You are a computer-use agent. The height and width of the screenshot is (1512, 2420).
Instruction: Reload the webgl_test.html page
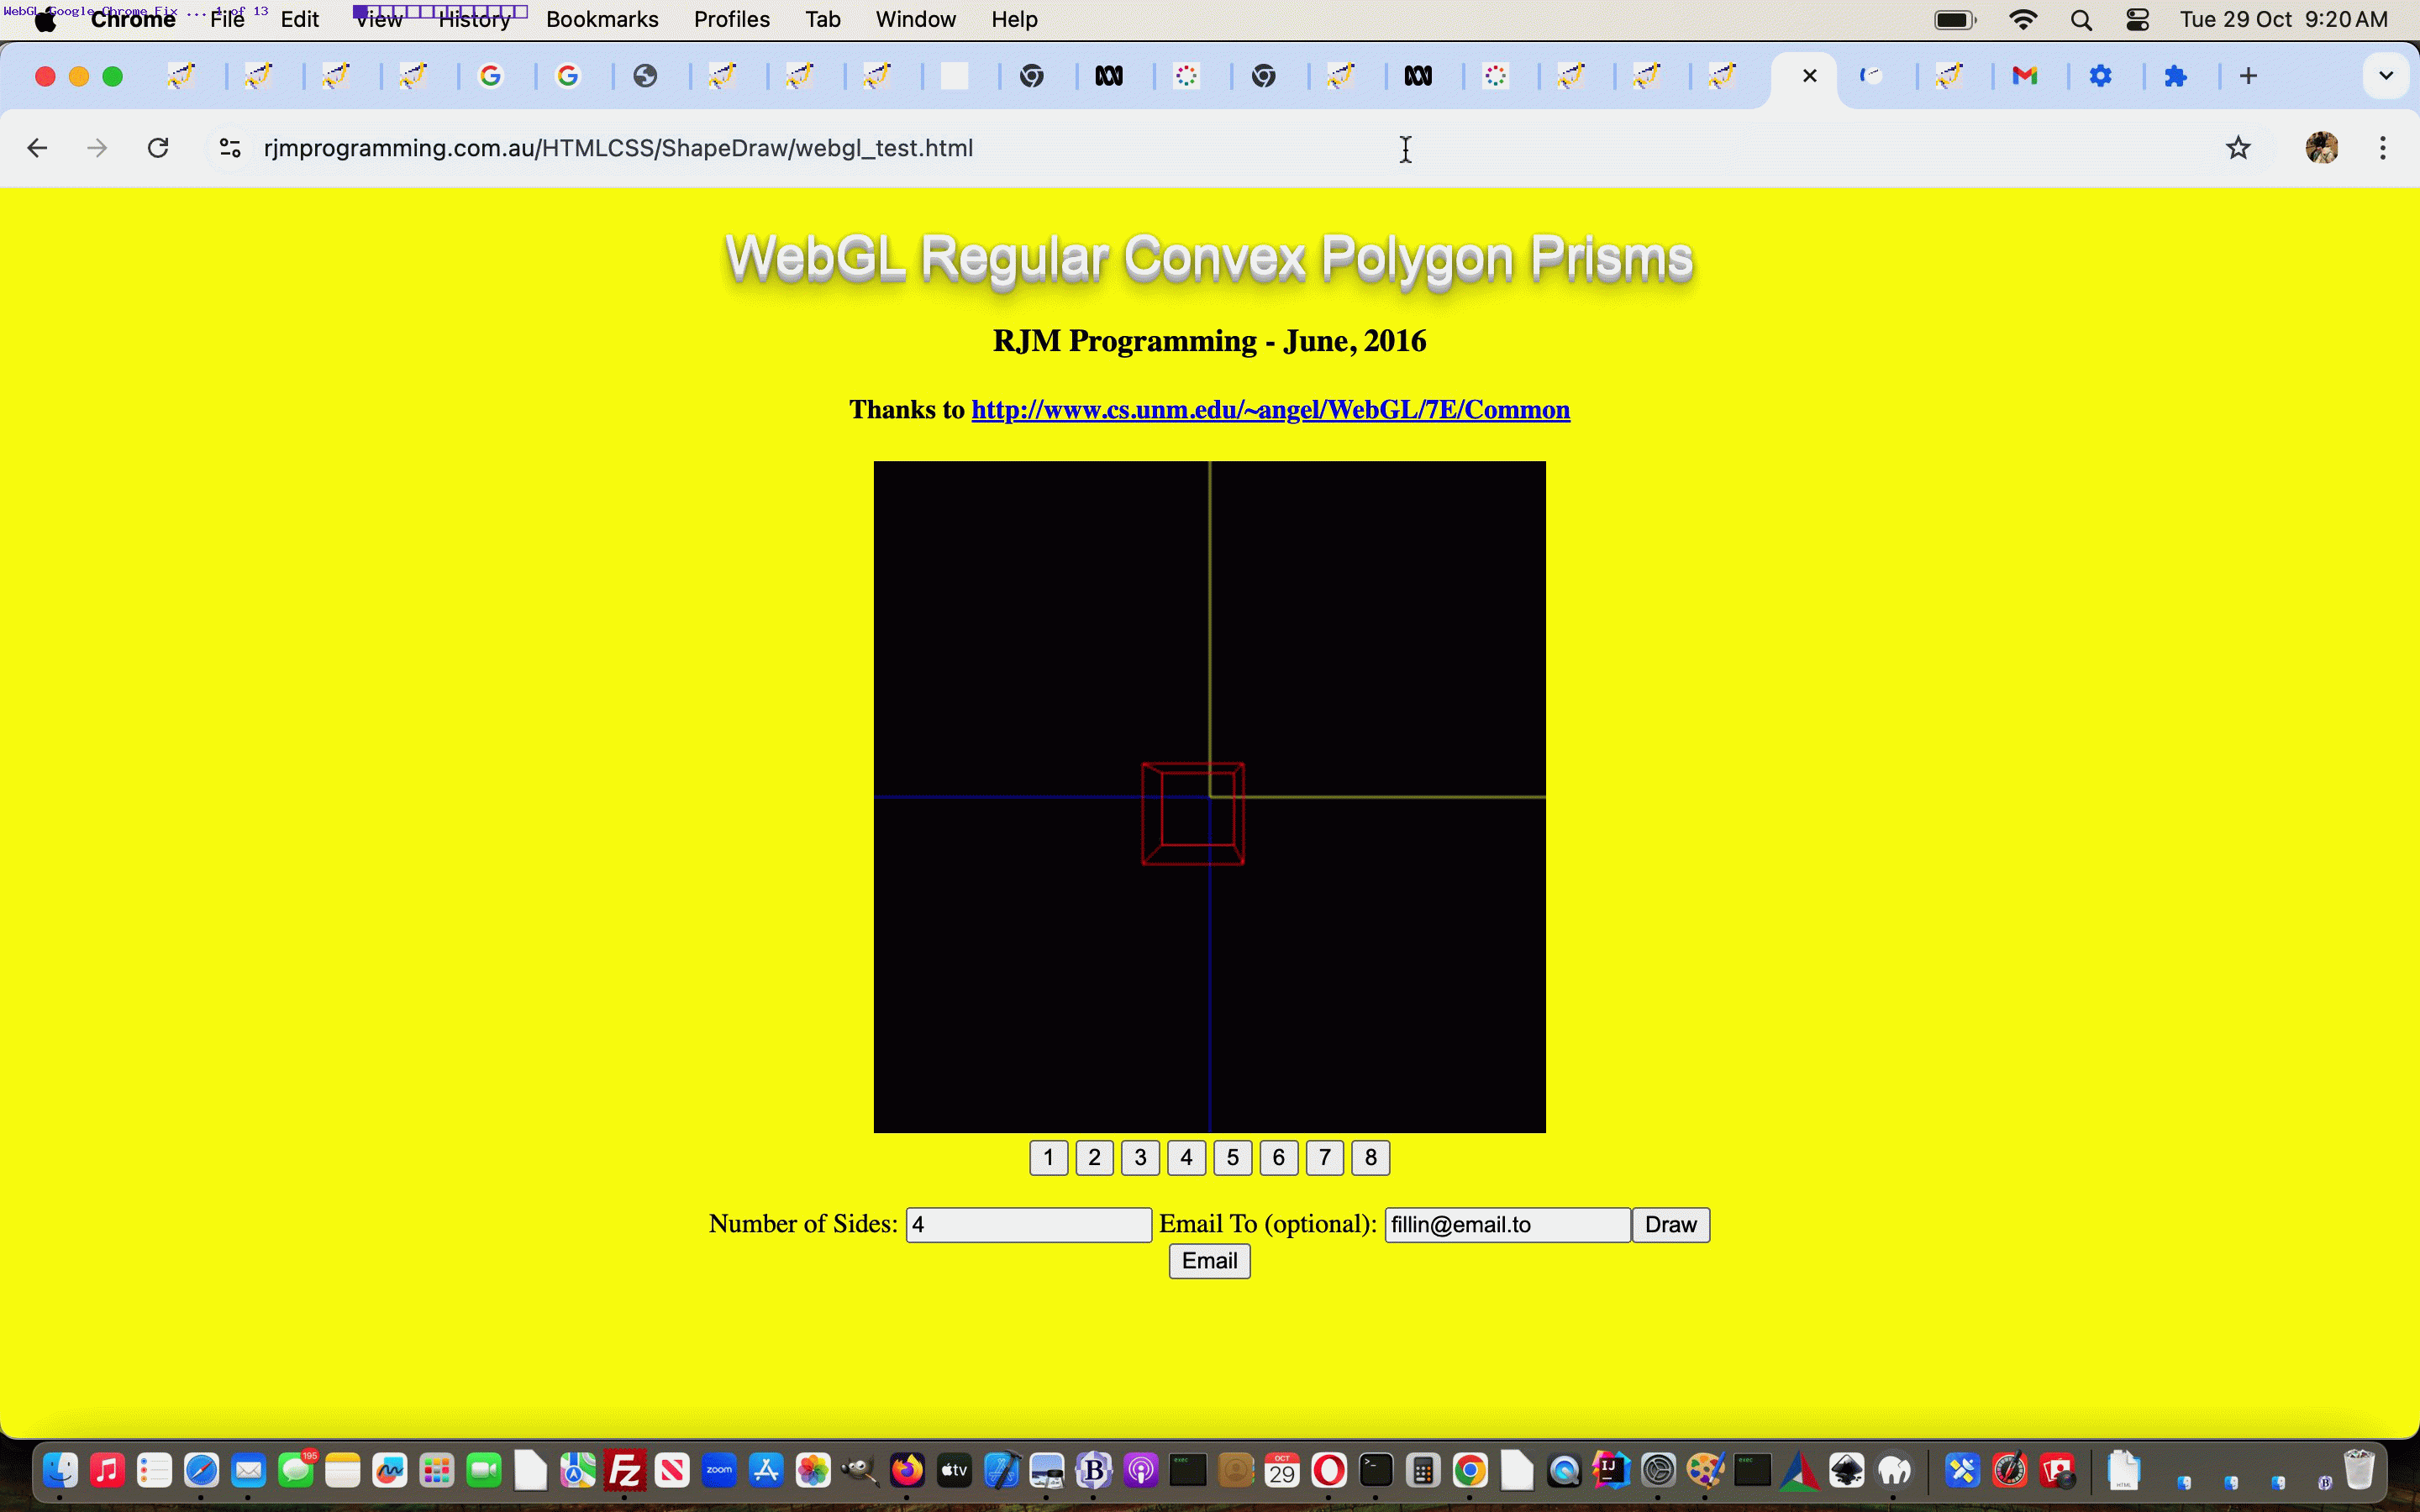coord(158,148)
